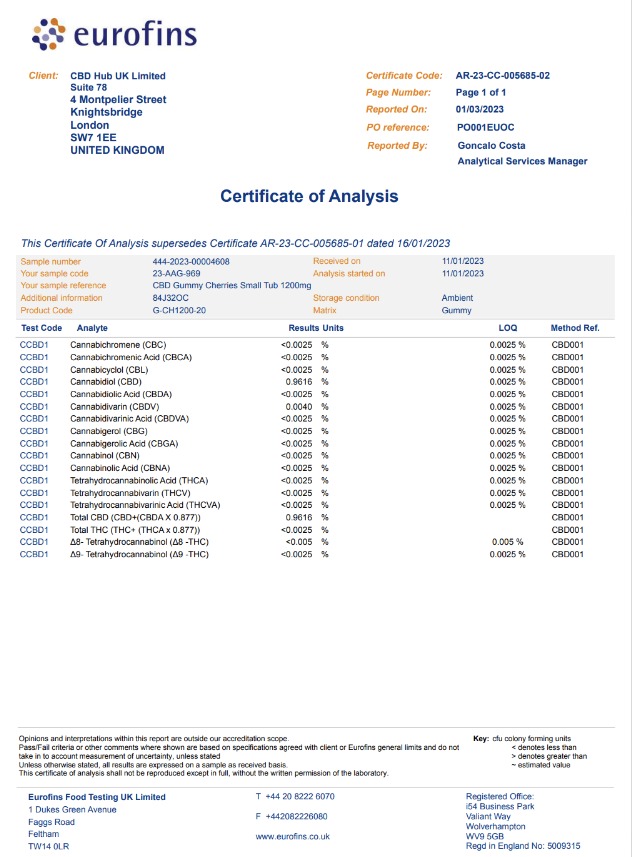Screen dimensions: 632x857
Task: Select certificate code AR-23-CC-005685-02
Action: [502, 75]
